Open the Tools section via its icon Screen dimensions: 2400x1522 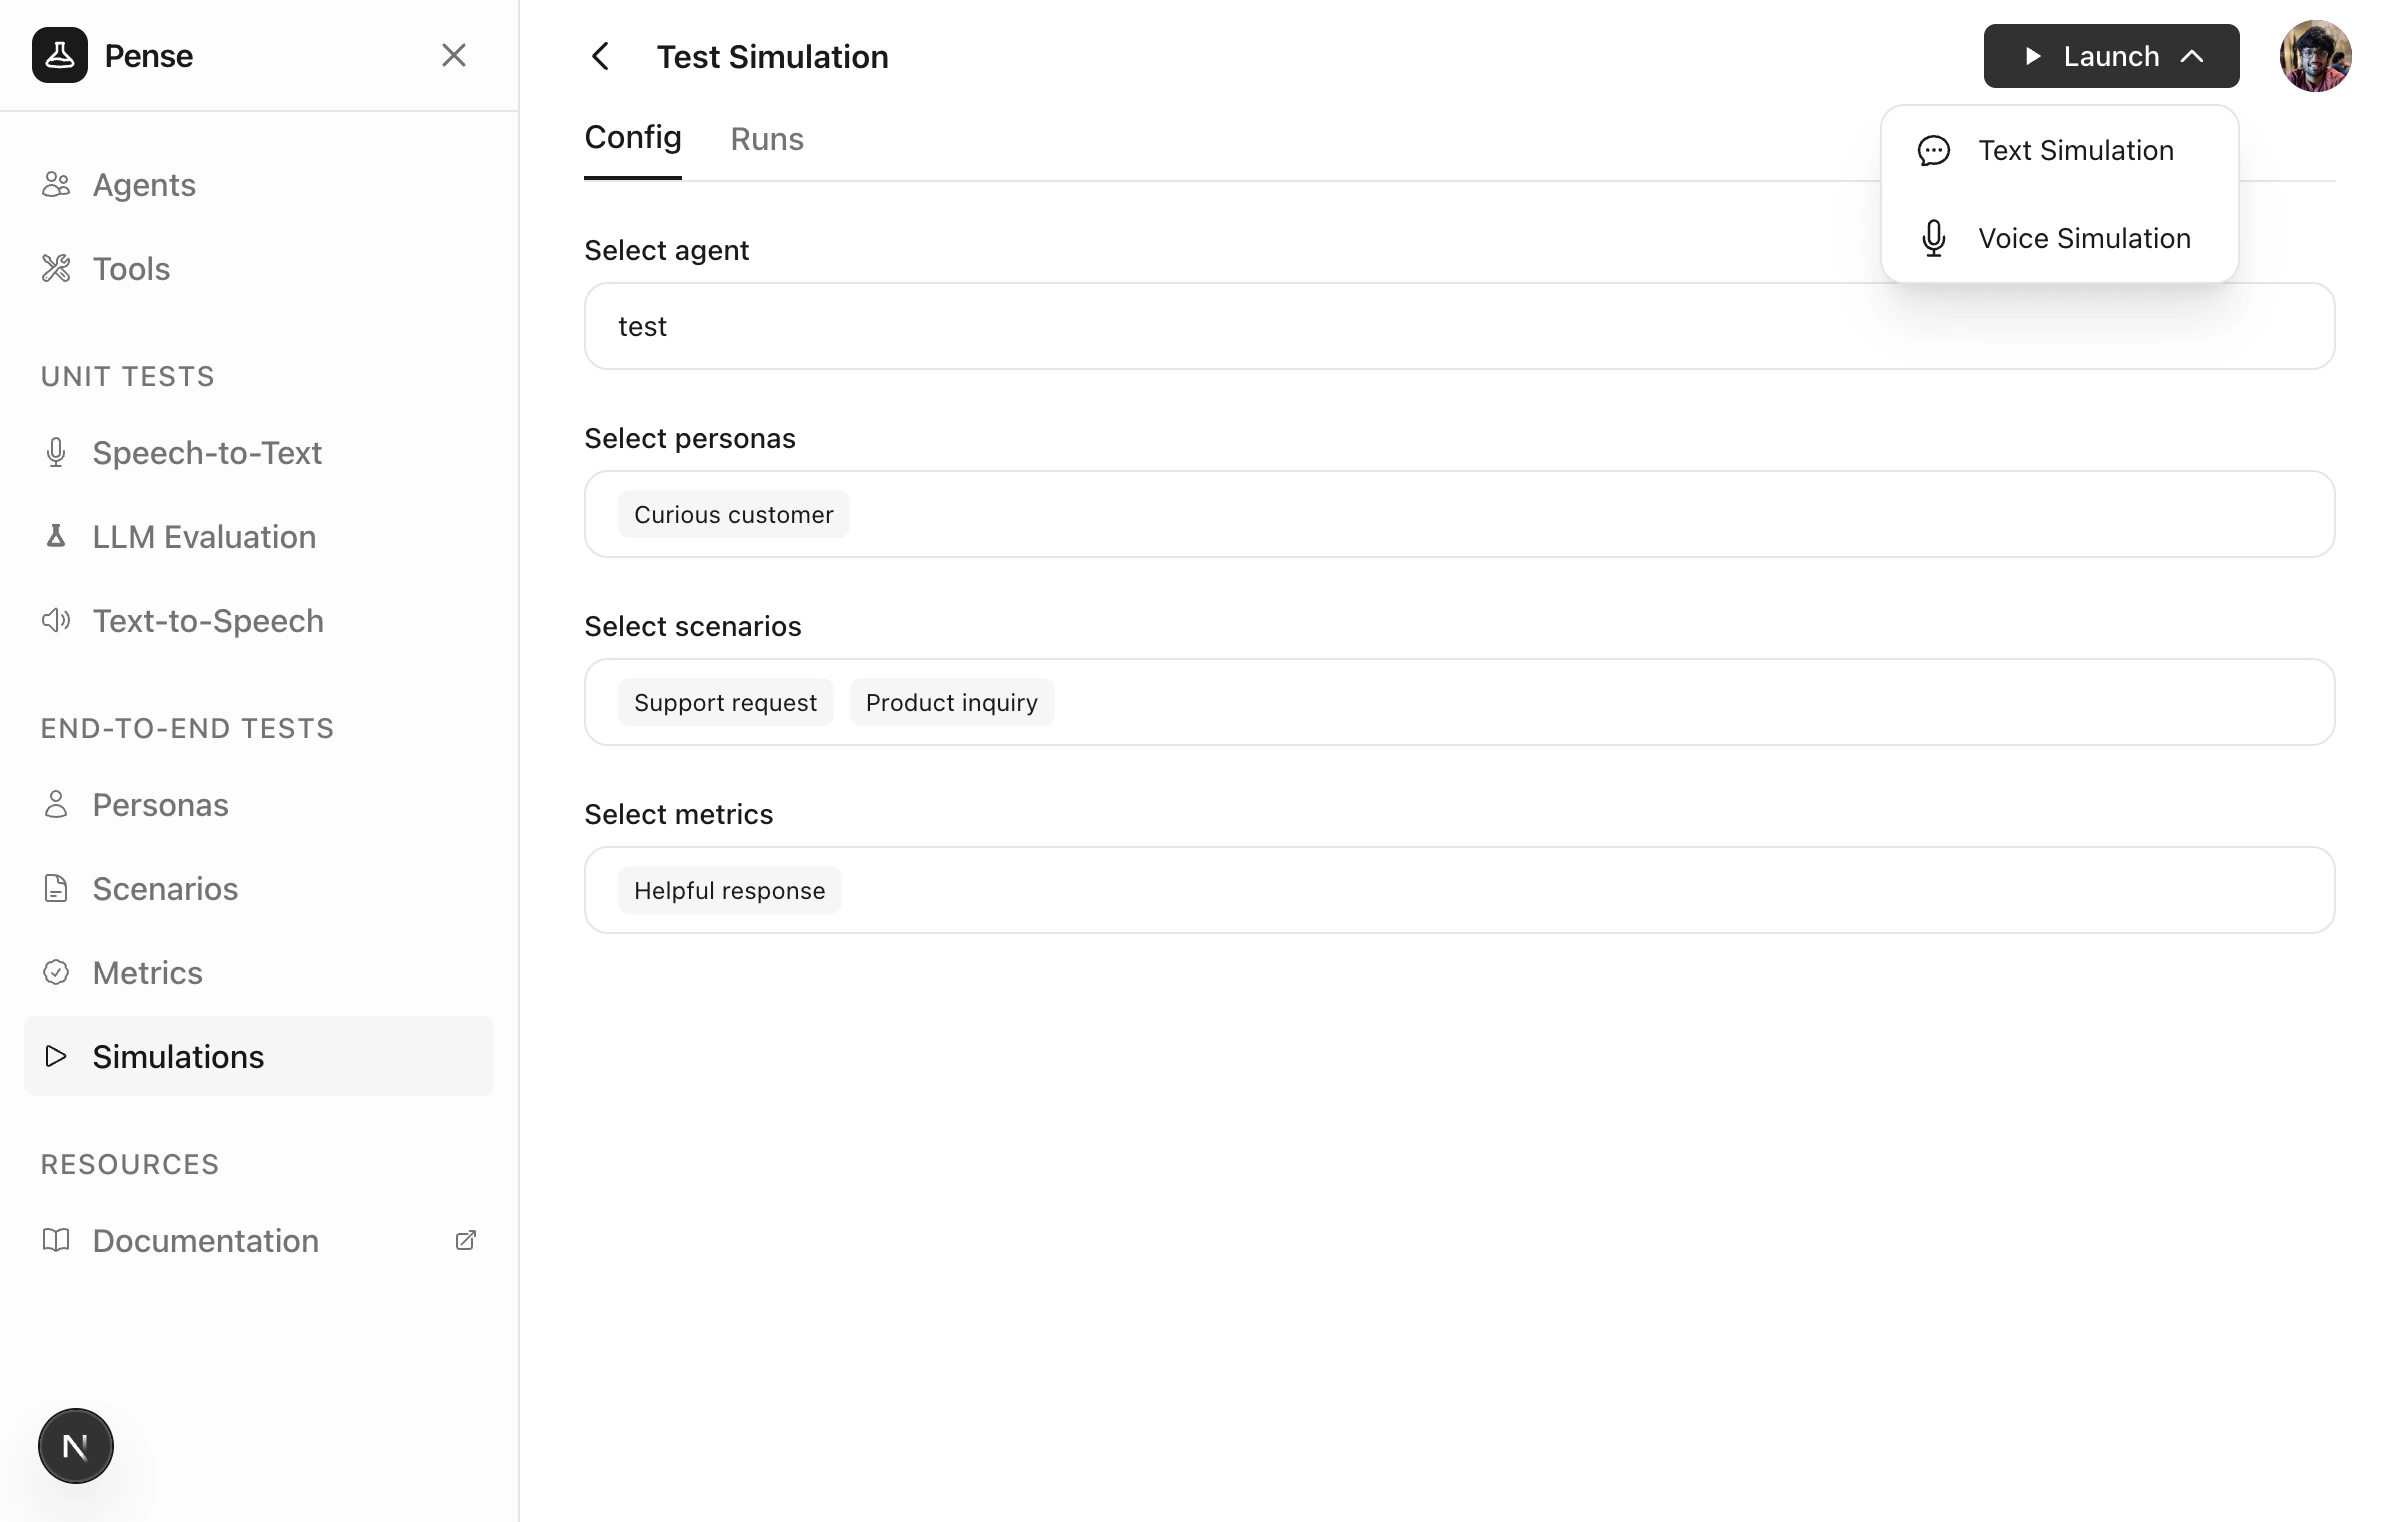[x=56, y=268]
